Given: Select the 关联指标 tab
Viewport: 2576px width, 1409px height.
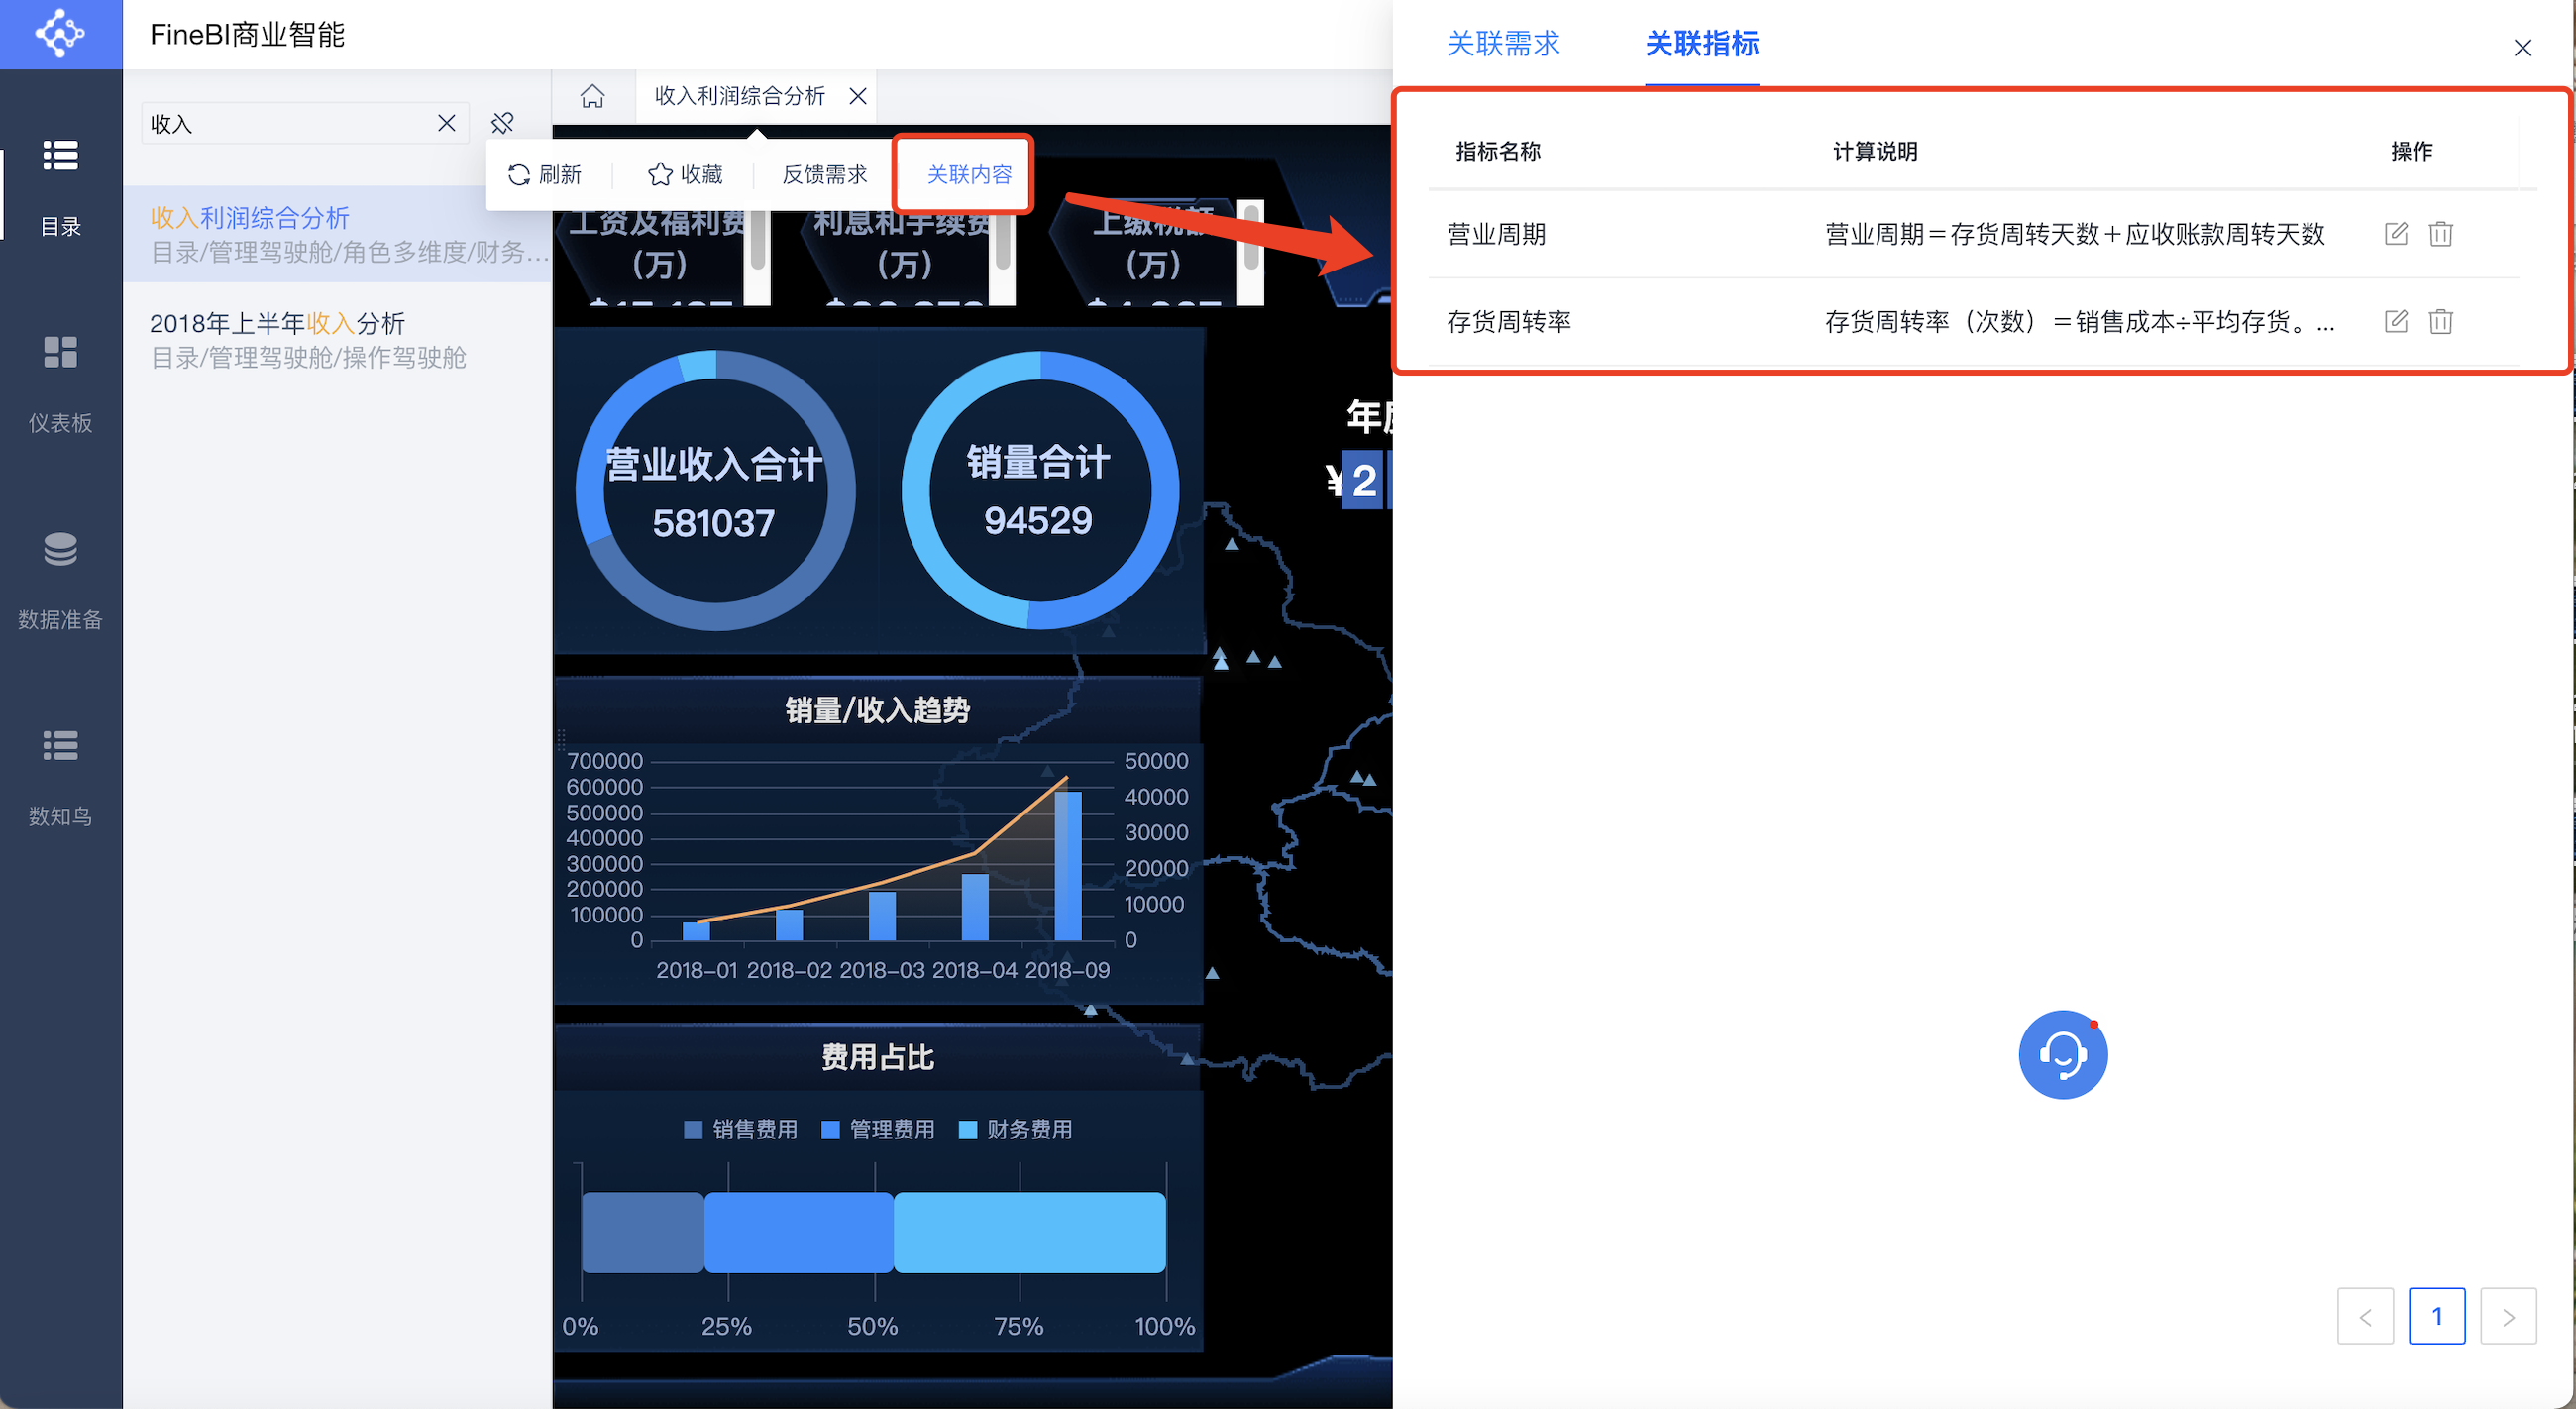Looking at the screenshot, I should [1701, 44].
